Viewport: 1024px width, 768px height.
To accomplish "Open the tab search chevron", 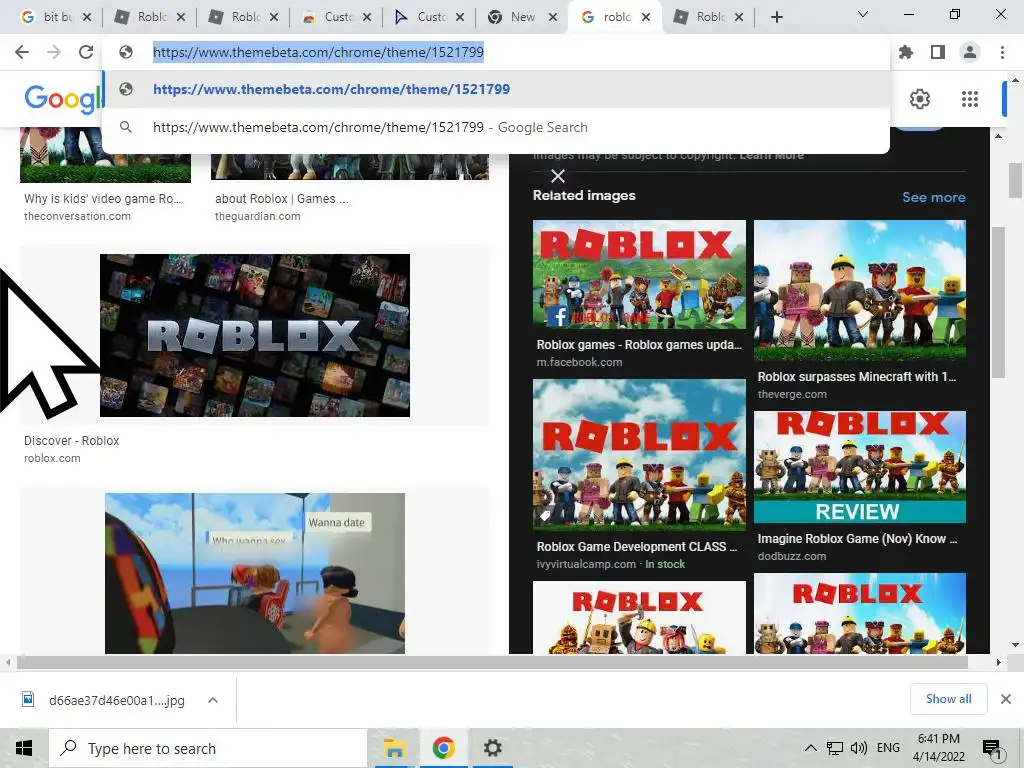I will pyautogui.click(x=863, y=14).
